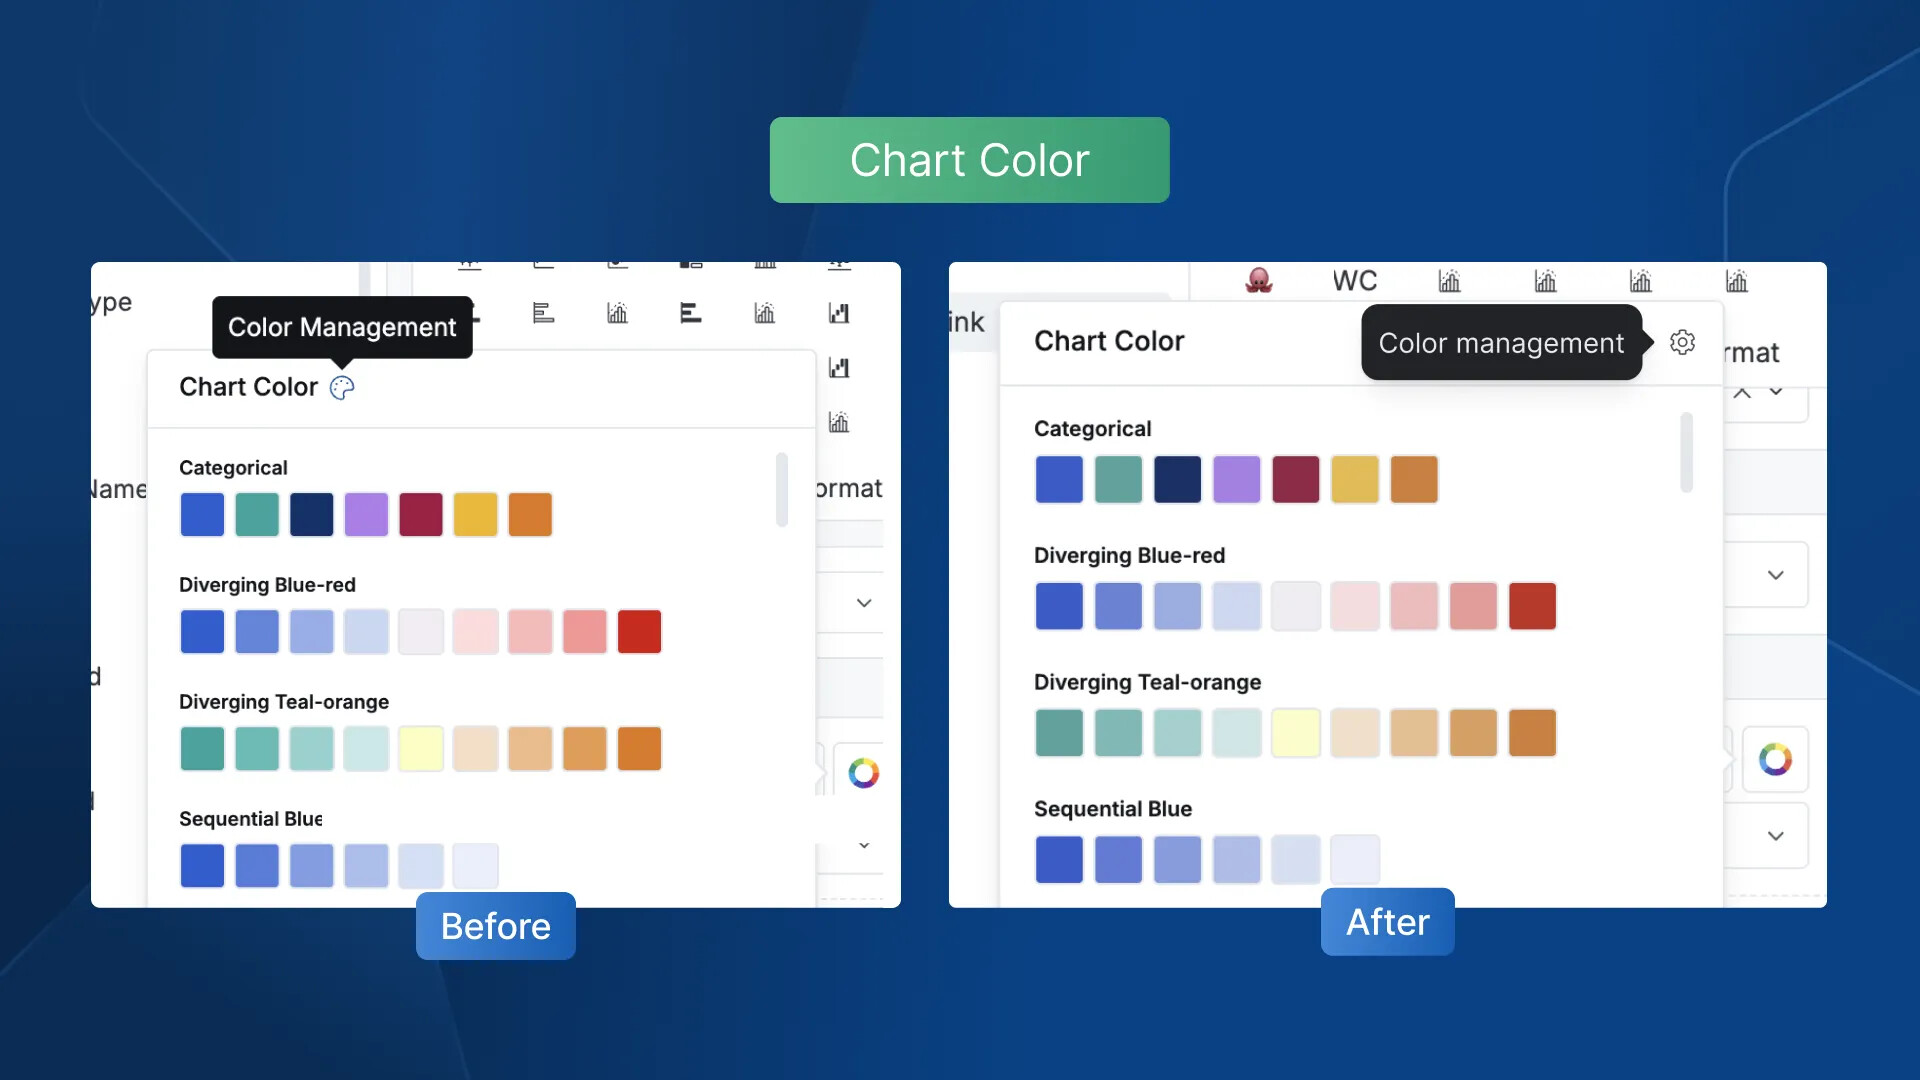This screenshot has width=1920, height=1080.
Task: Click the palette icon beside Chart Color
Action: point(342,388)
